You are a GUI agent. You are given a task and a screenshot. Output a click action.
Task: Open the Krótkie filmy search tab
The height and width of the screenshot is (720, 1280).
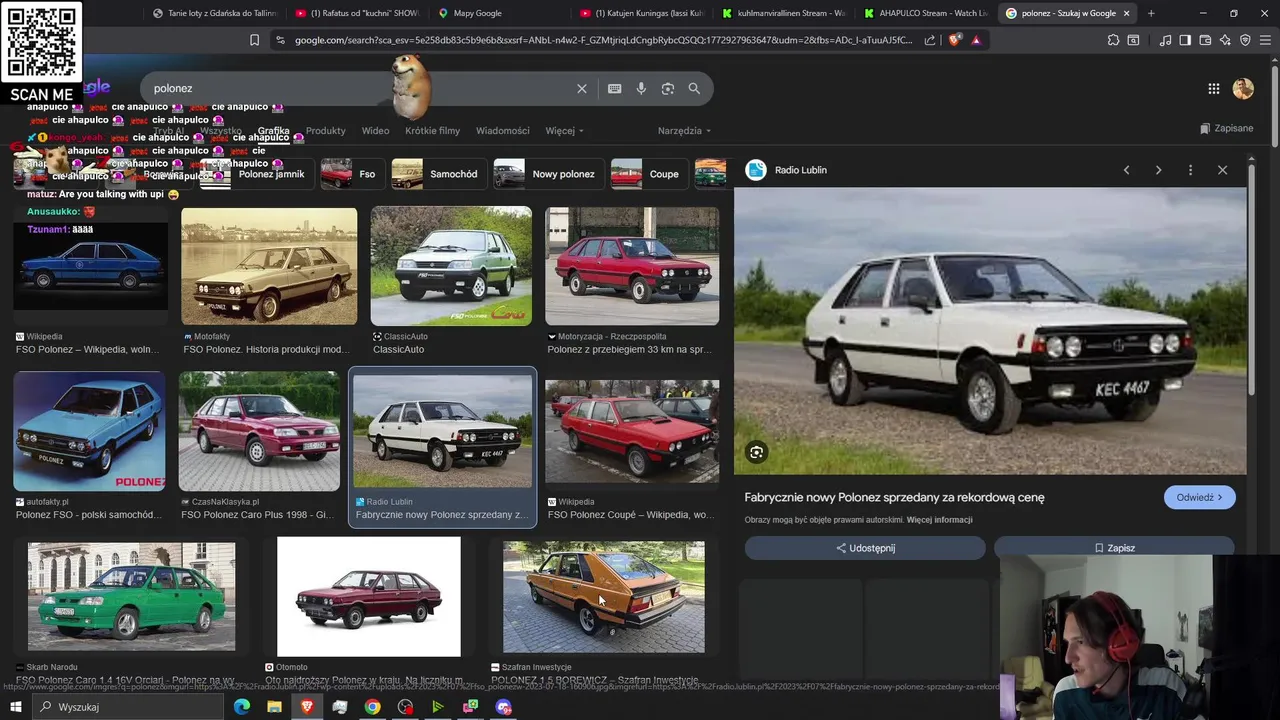tap(432, 131)
